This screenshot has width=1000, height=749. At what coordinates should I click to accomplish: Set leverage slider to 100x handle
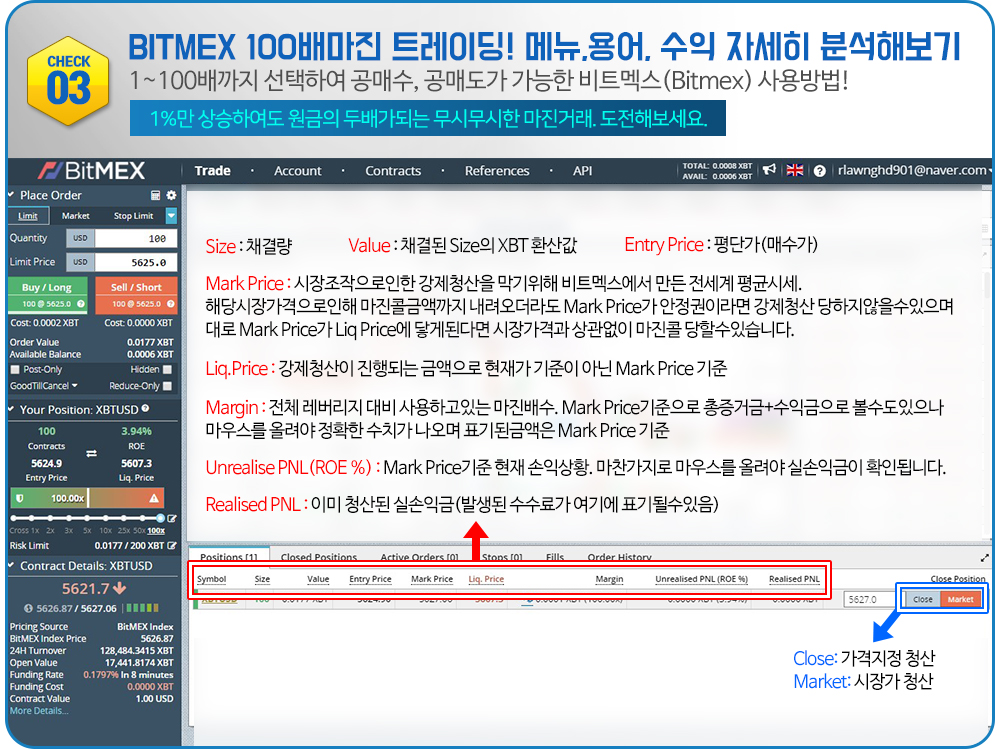point(160,518)
